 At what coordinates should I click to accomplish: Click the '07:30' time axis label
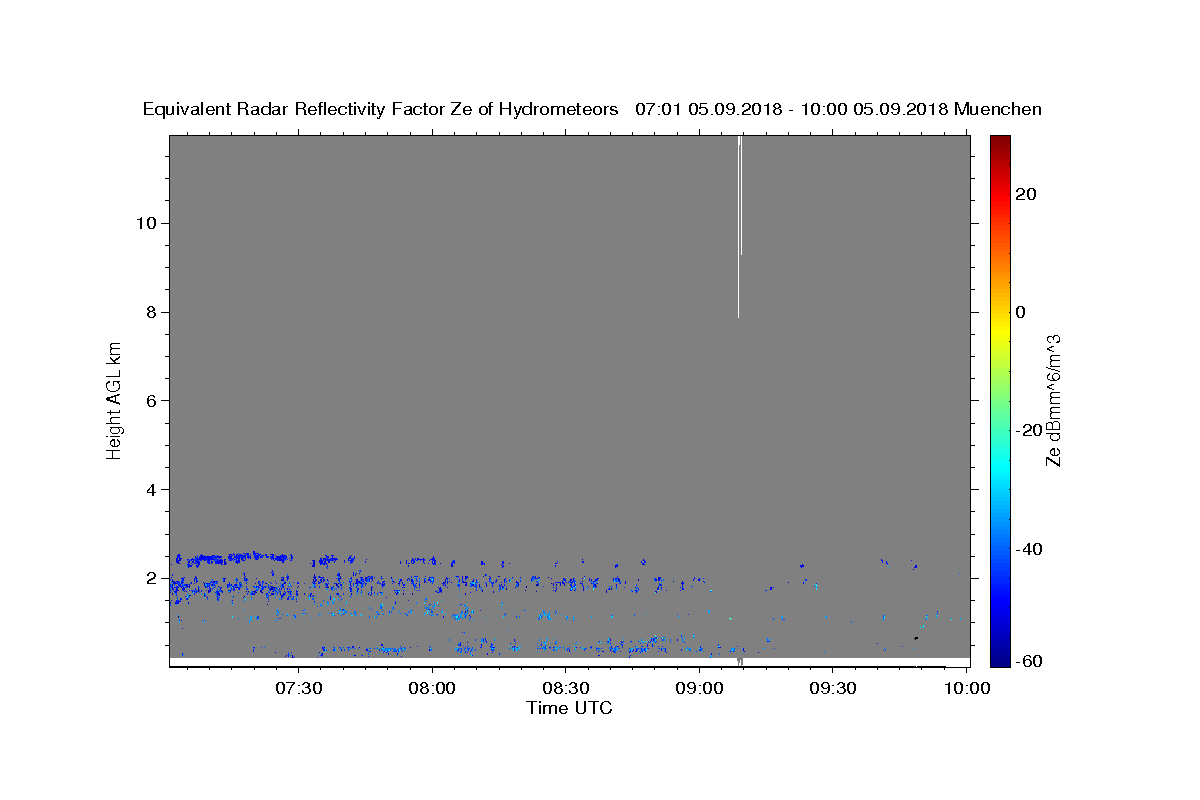pyautogui.click(x=299, y=688)
